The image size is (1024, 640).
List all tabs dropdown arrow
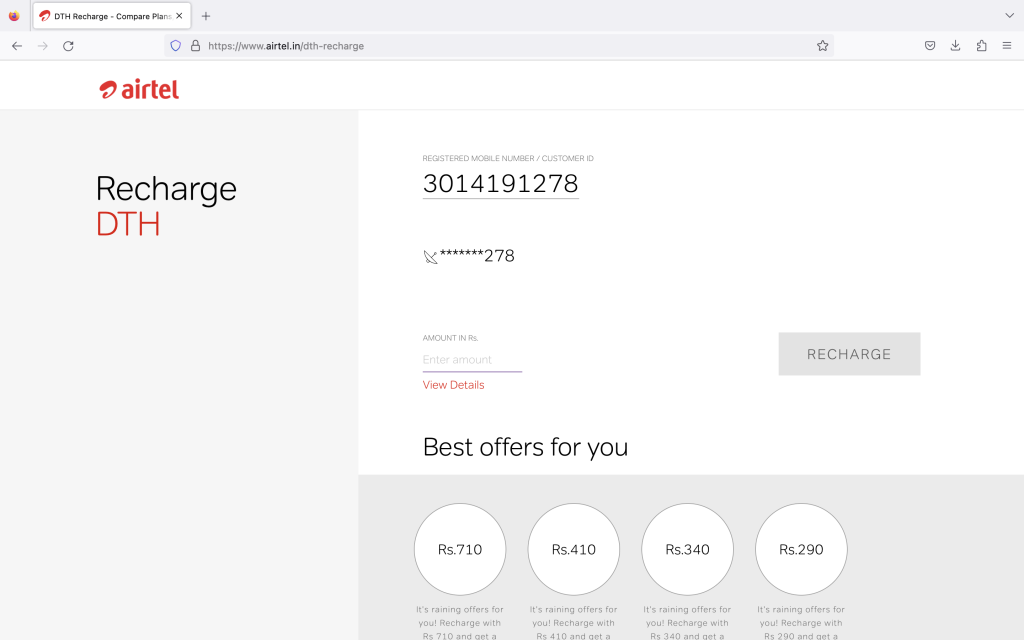tap(1009, 16)
